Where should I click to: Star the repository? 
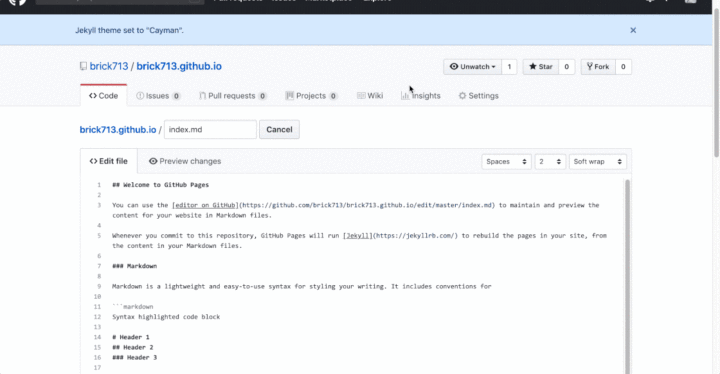tap(540, 67)
